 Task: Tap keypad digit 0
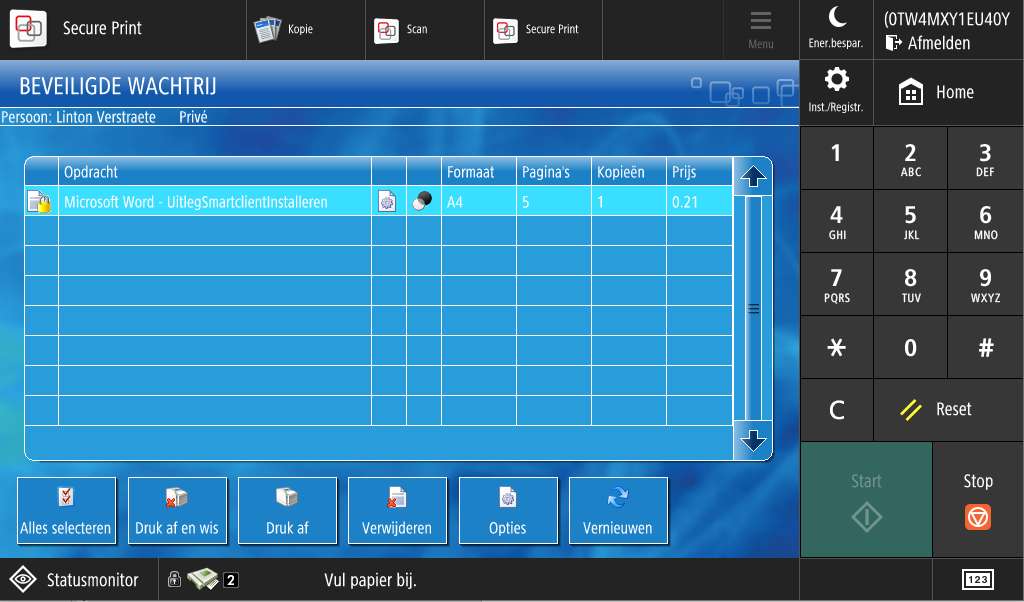(x=910, y=347)
